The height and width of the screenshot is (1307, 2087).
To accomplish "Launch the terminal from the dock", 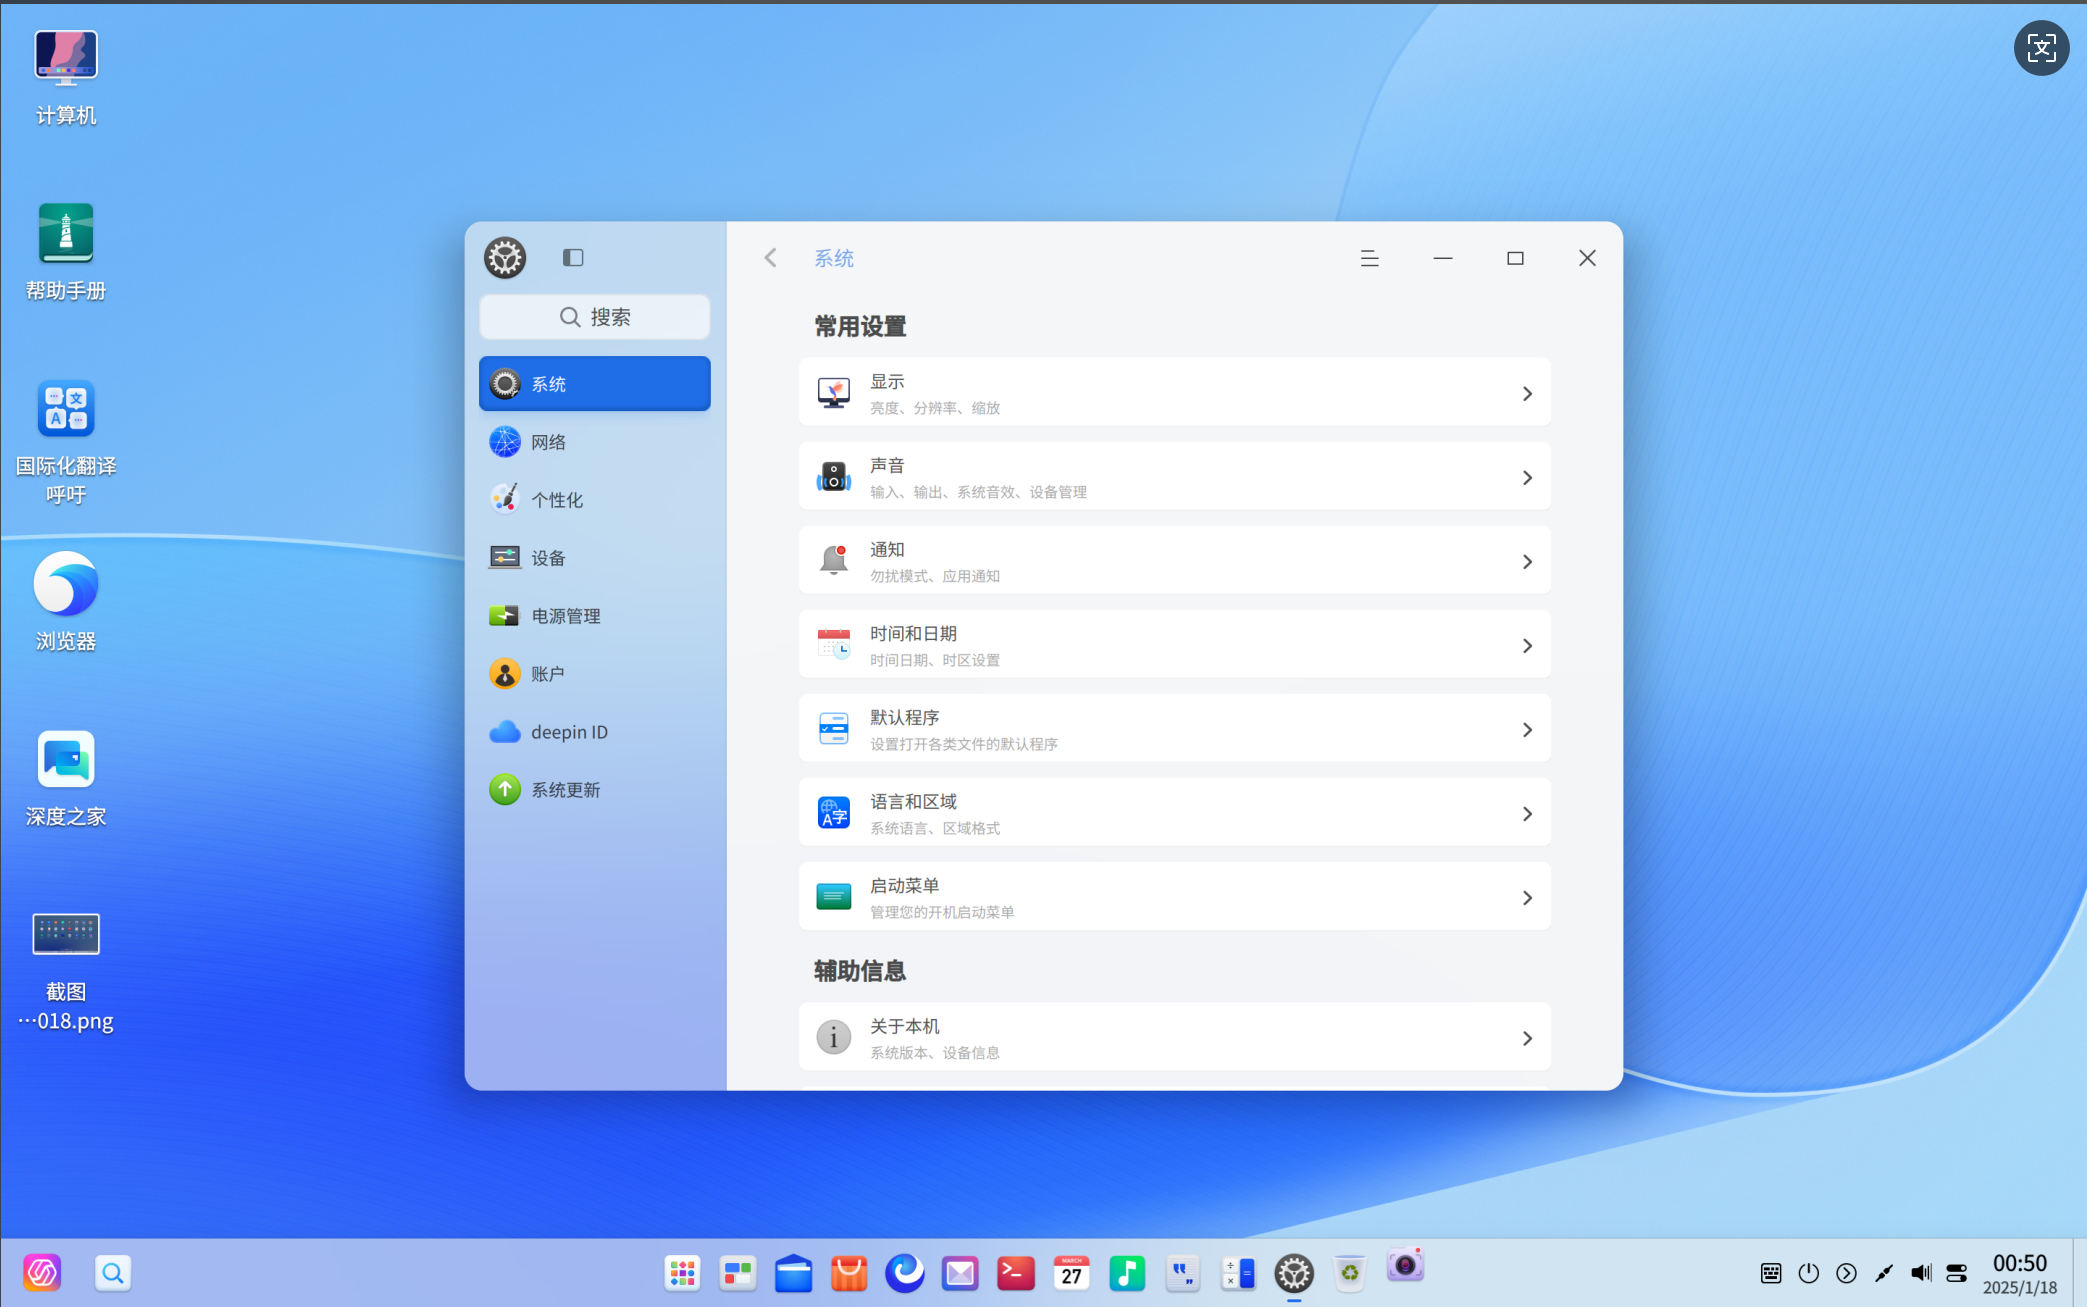I will pyautogui.click(x=1016, y=1273).
